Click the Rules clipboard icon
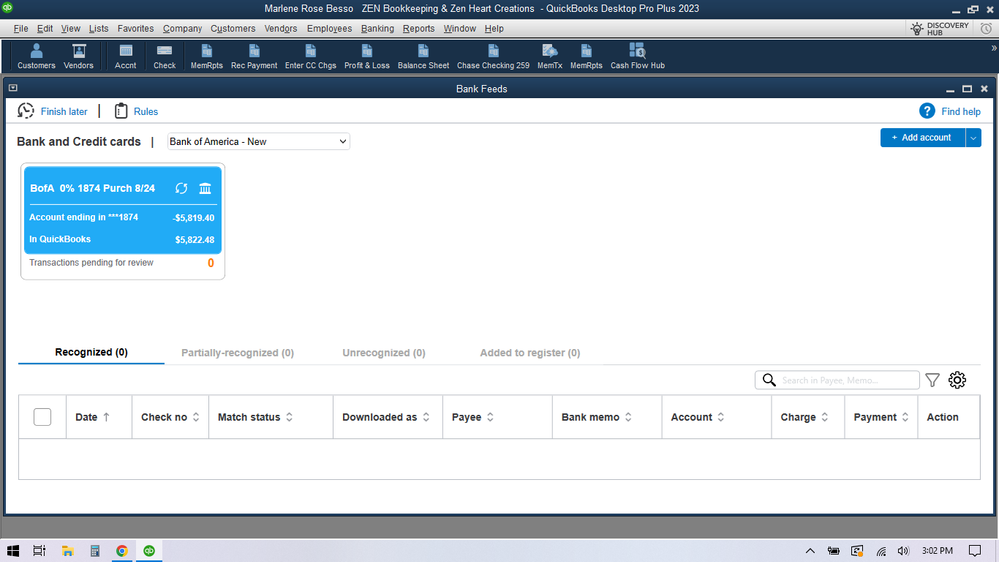The height and width of the screenshot is (562, 999). click(x=120, y=111)
